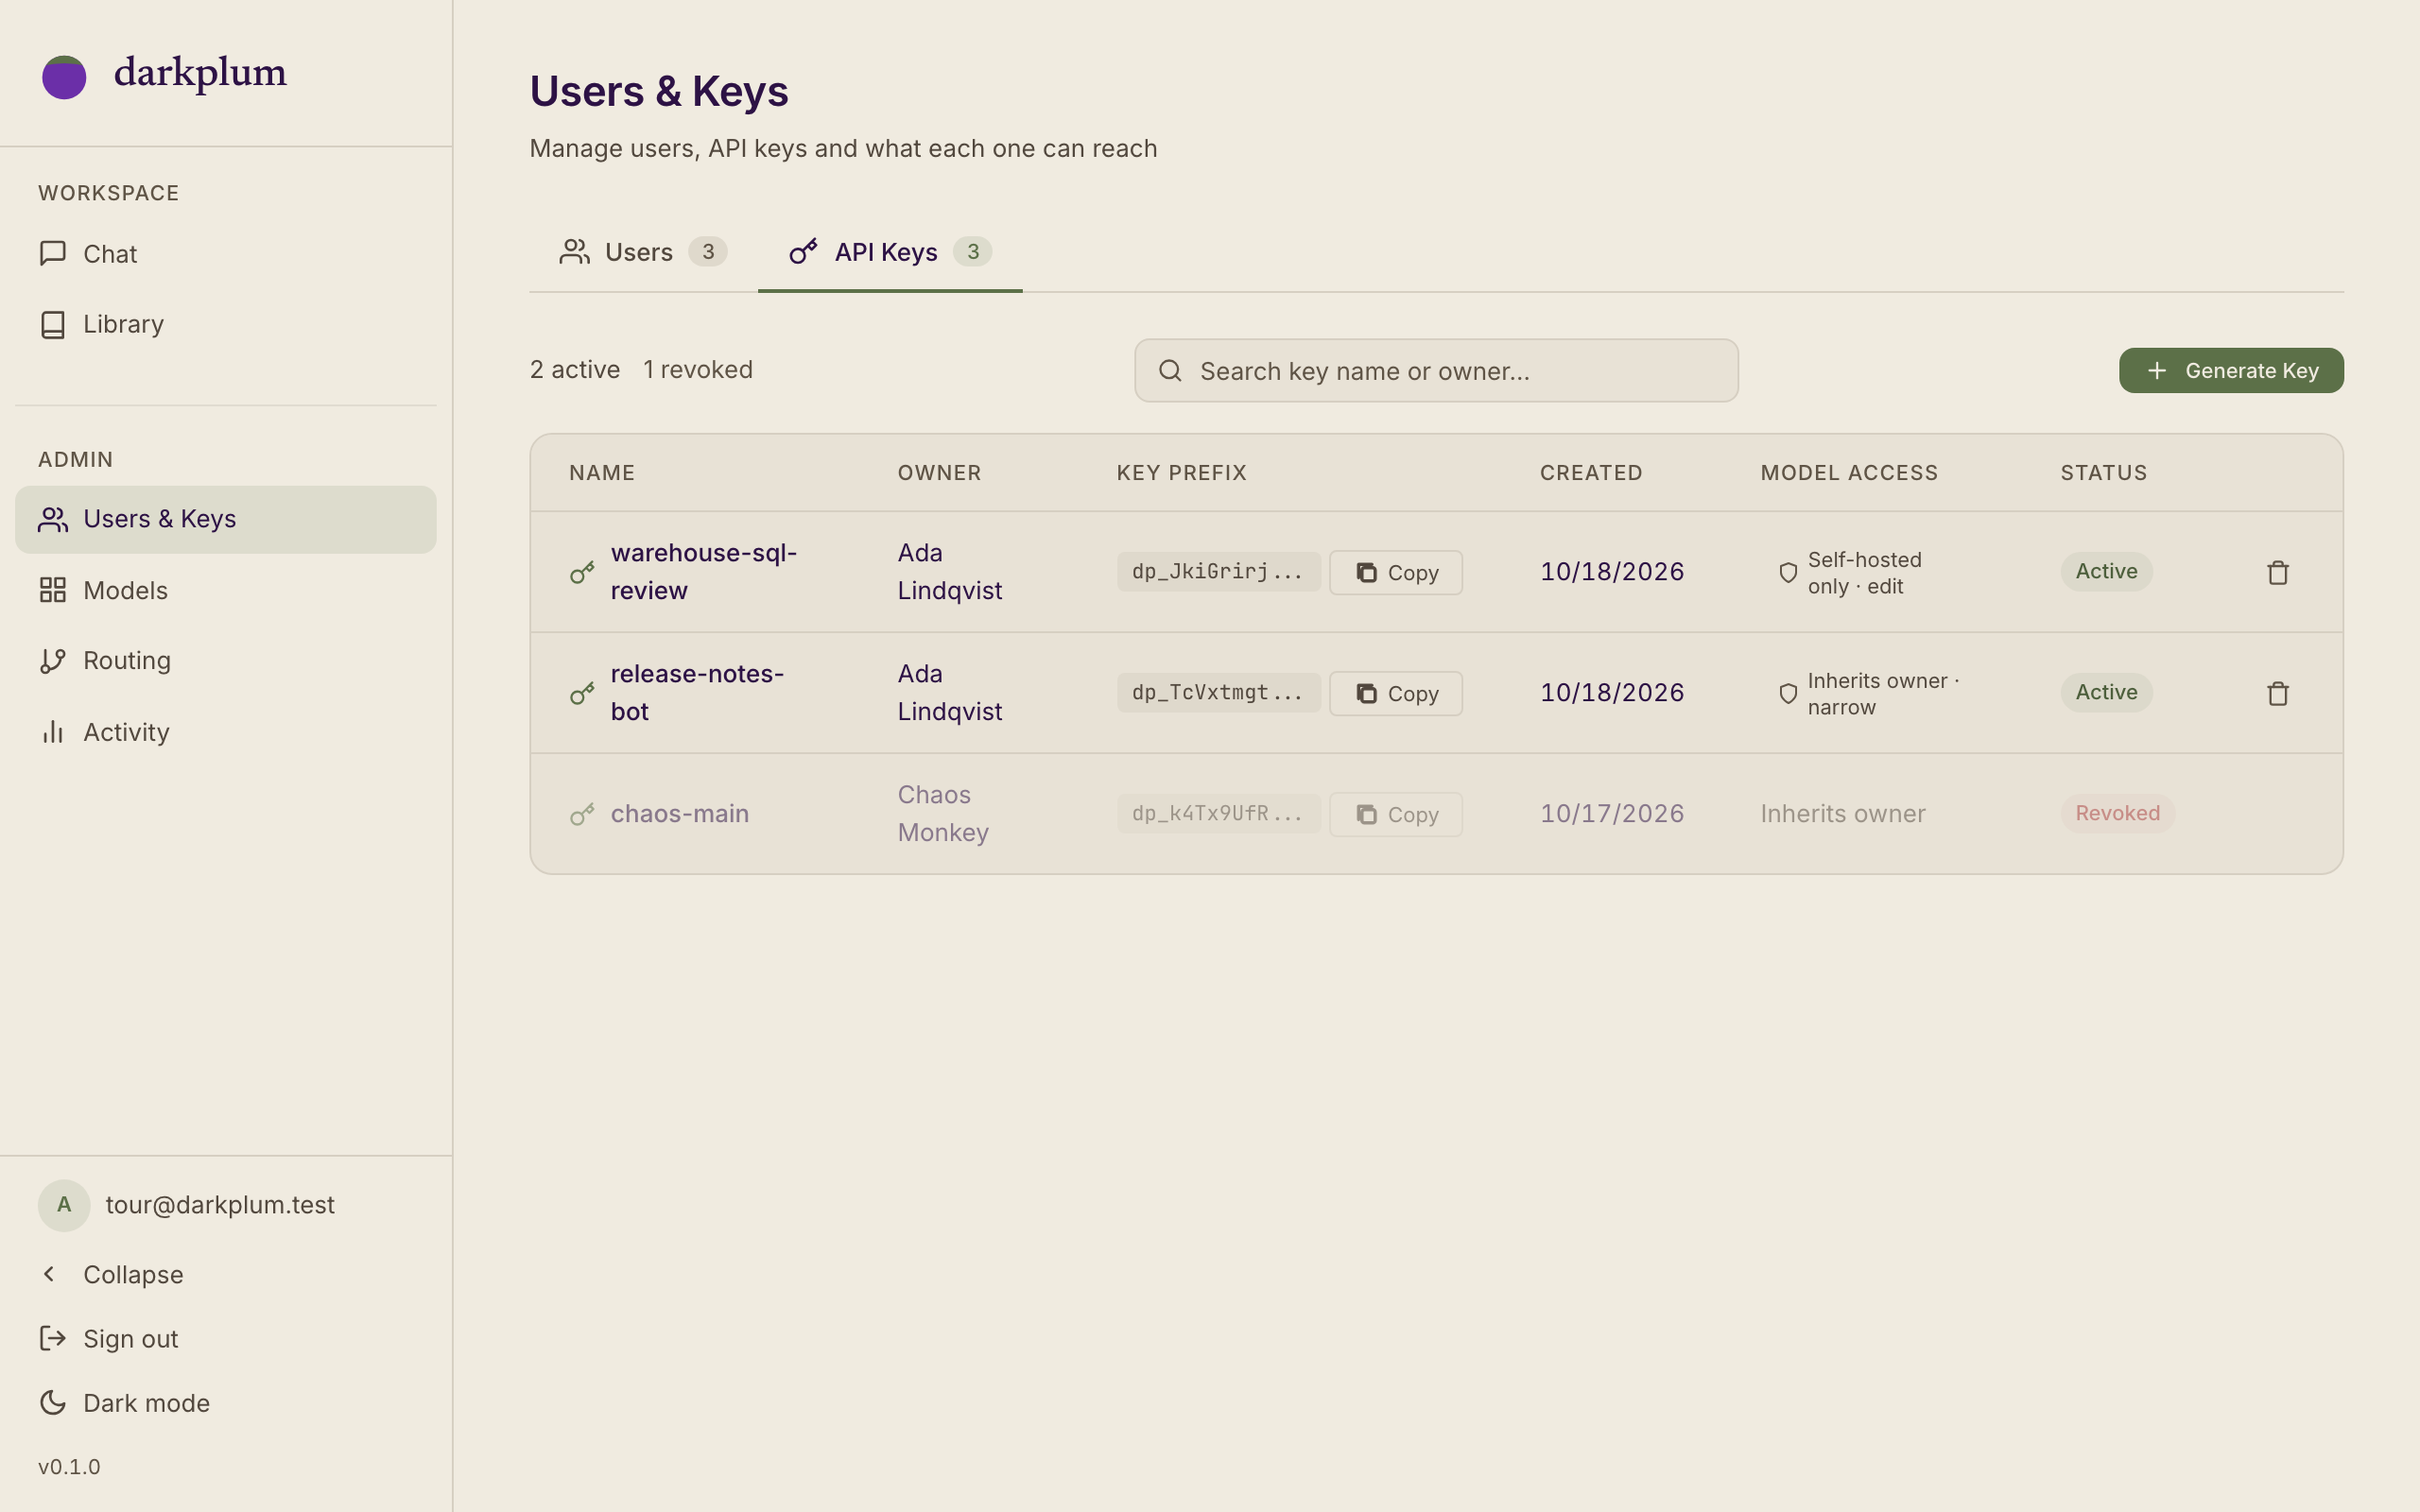The height and width of the screenshot is (1512, 2420).
Task: Click shield icon next to Inherits owner narrow
Action: [1788, 694]
